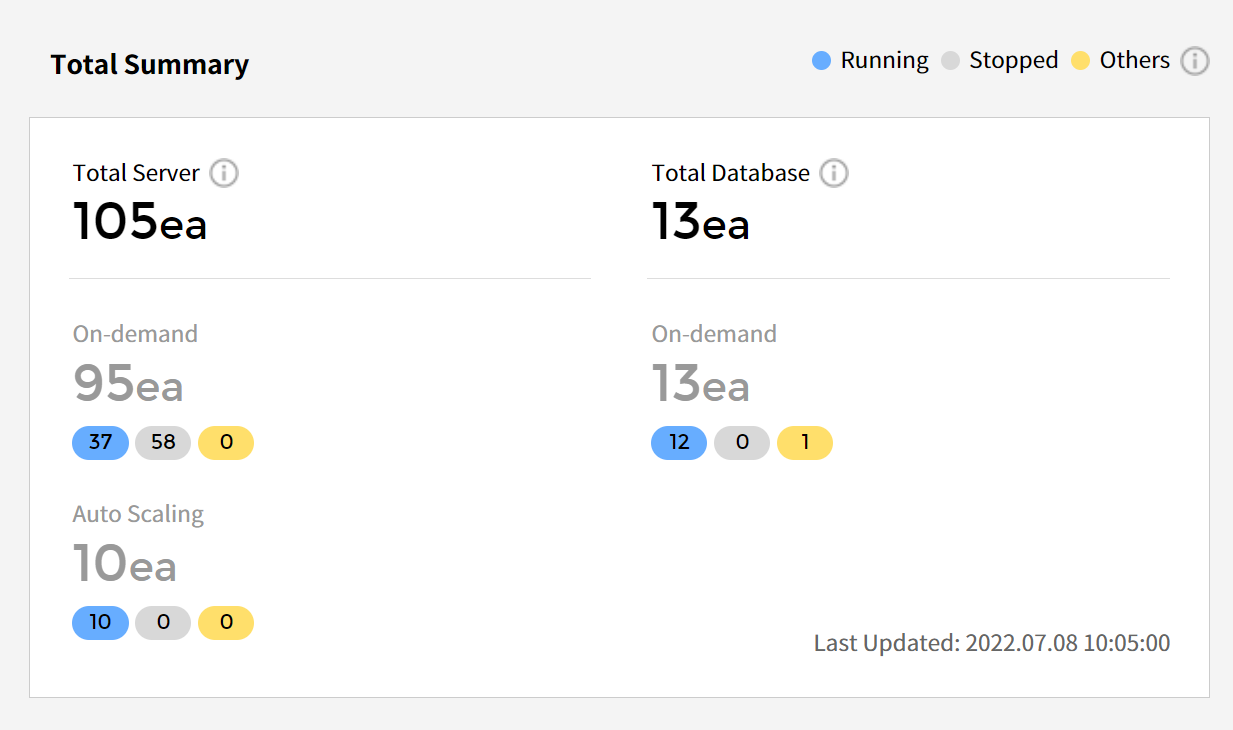This screenshot has width=1233, height=730.
Task: Click the Auto Scaling running badge 10
Action: coord(100,622)
